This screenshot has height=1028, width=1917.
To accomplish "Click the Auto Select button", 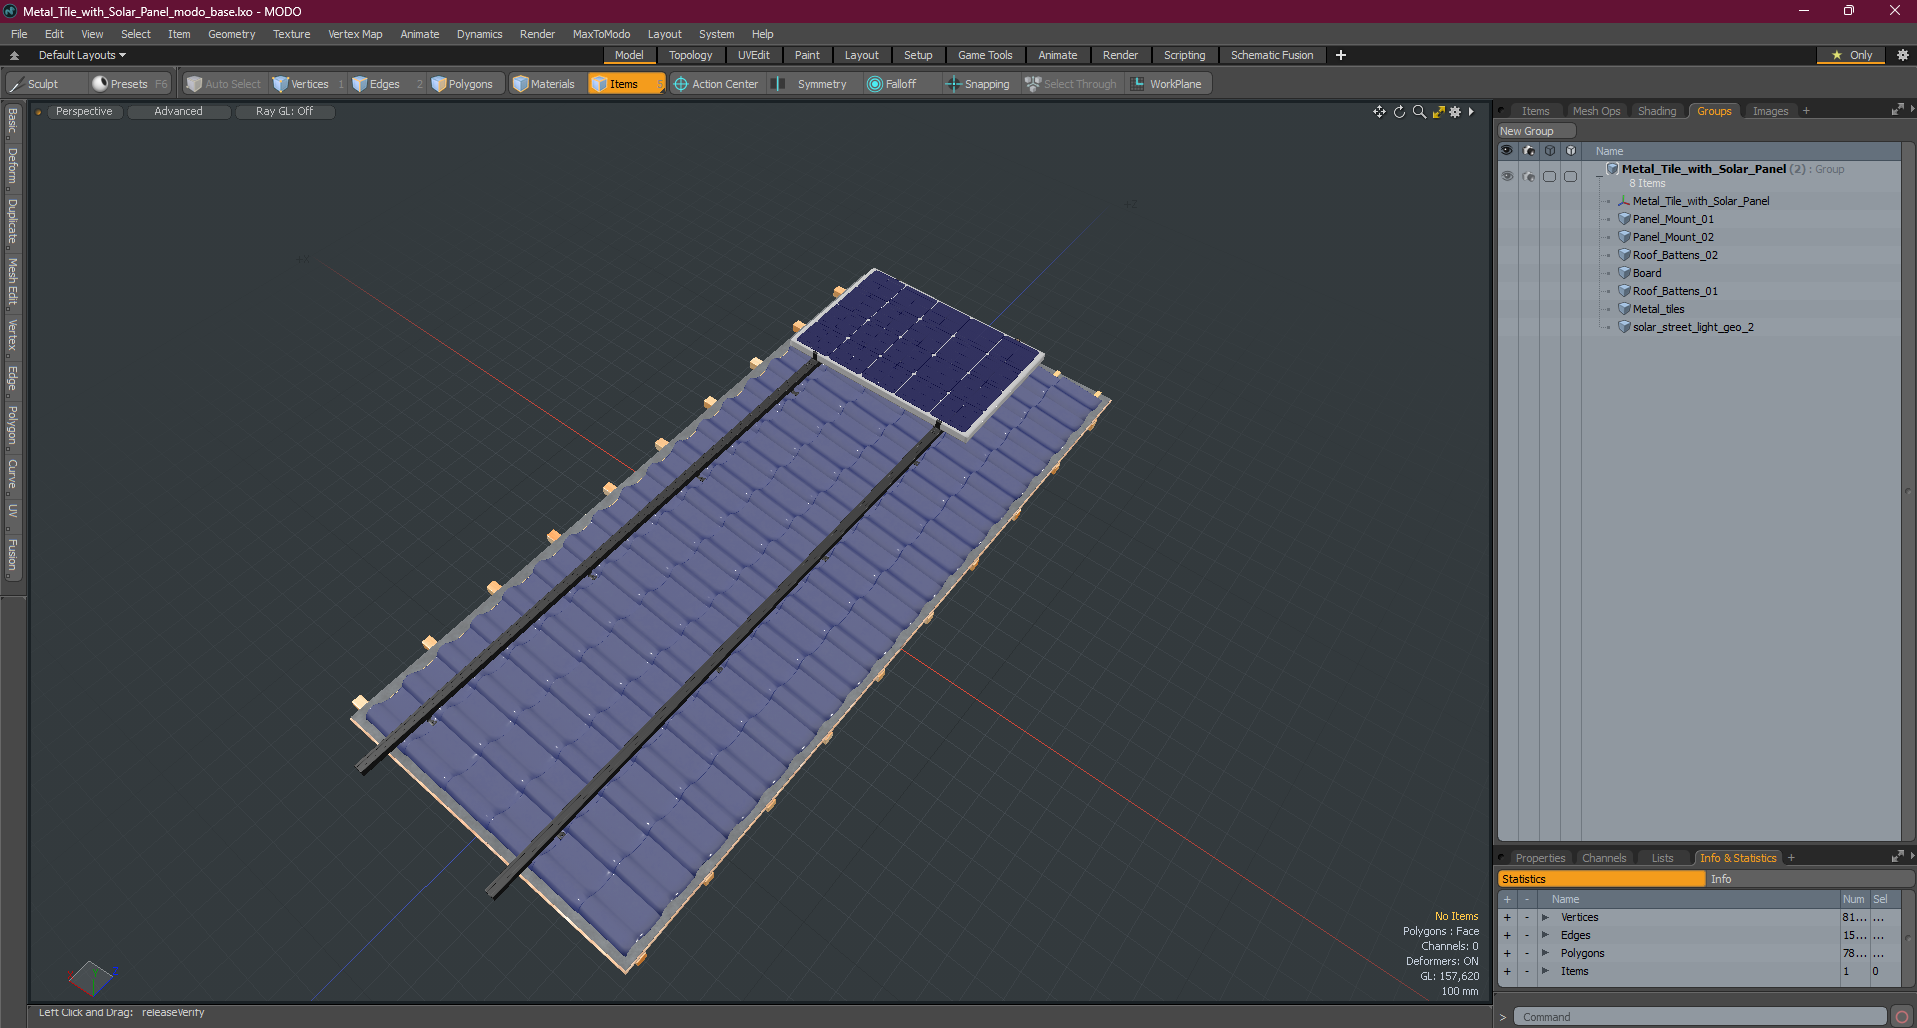I will 224,84.
